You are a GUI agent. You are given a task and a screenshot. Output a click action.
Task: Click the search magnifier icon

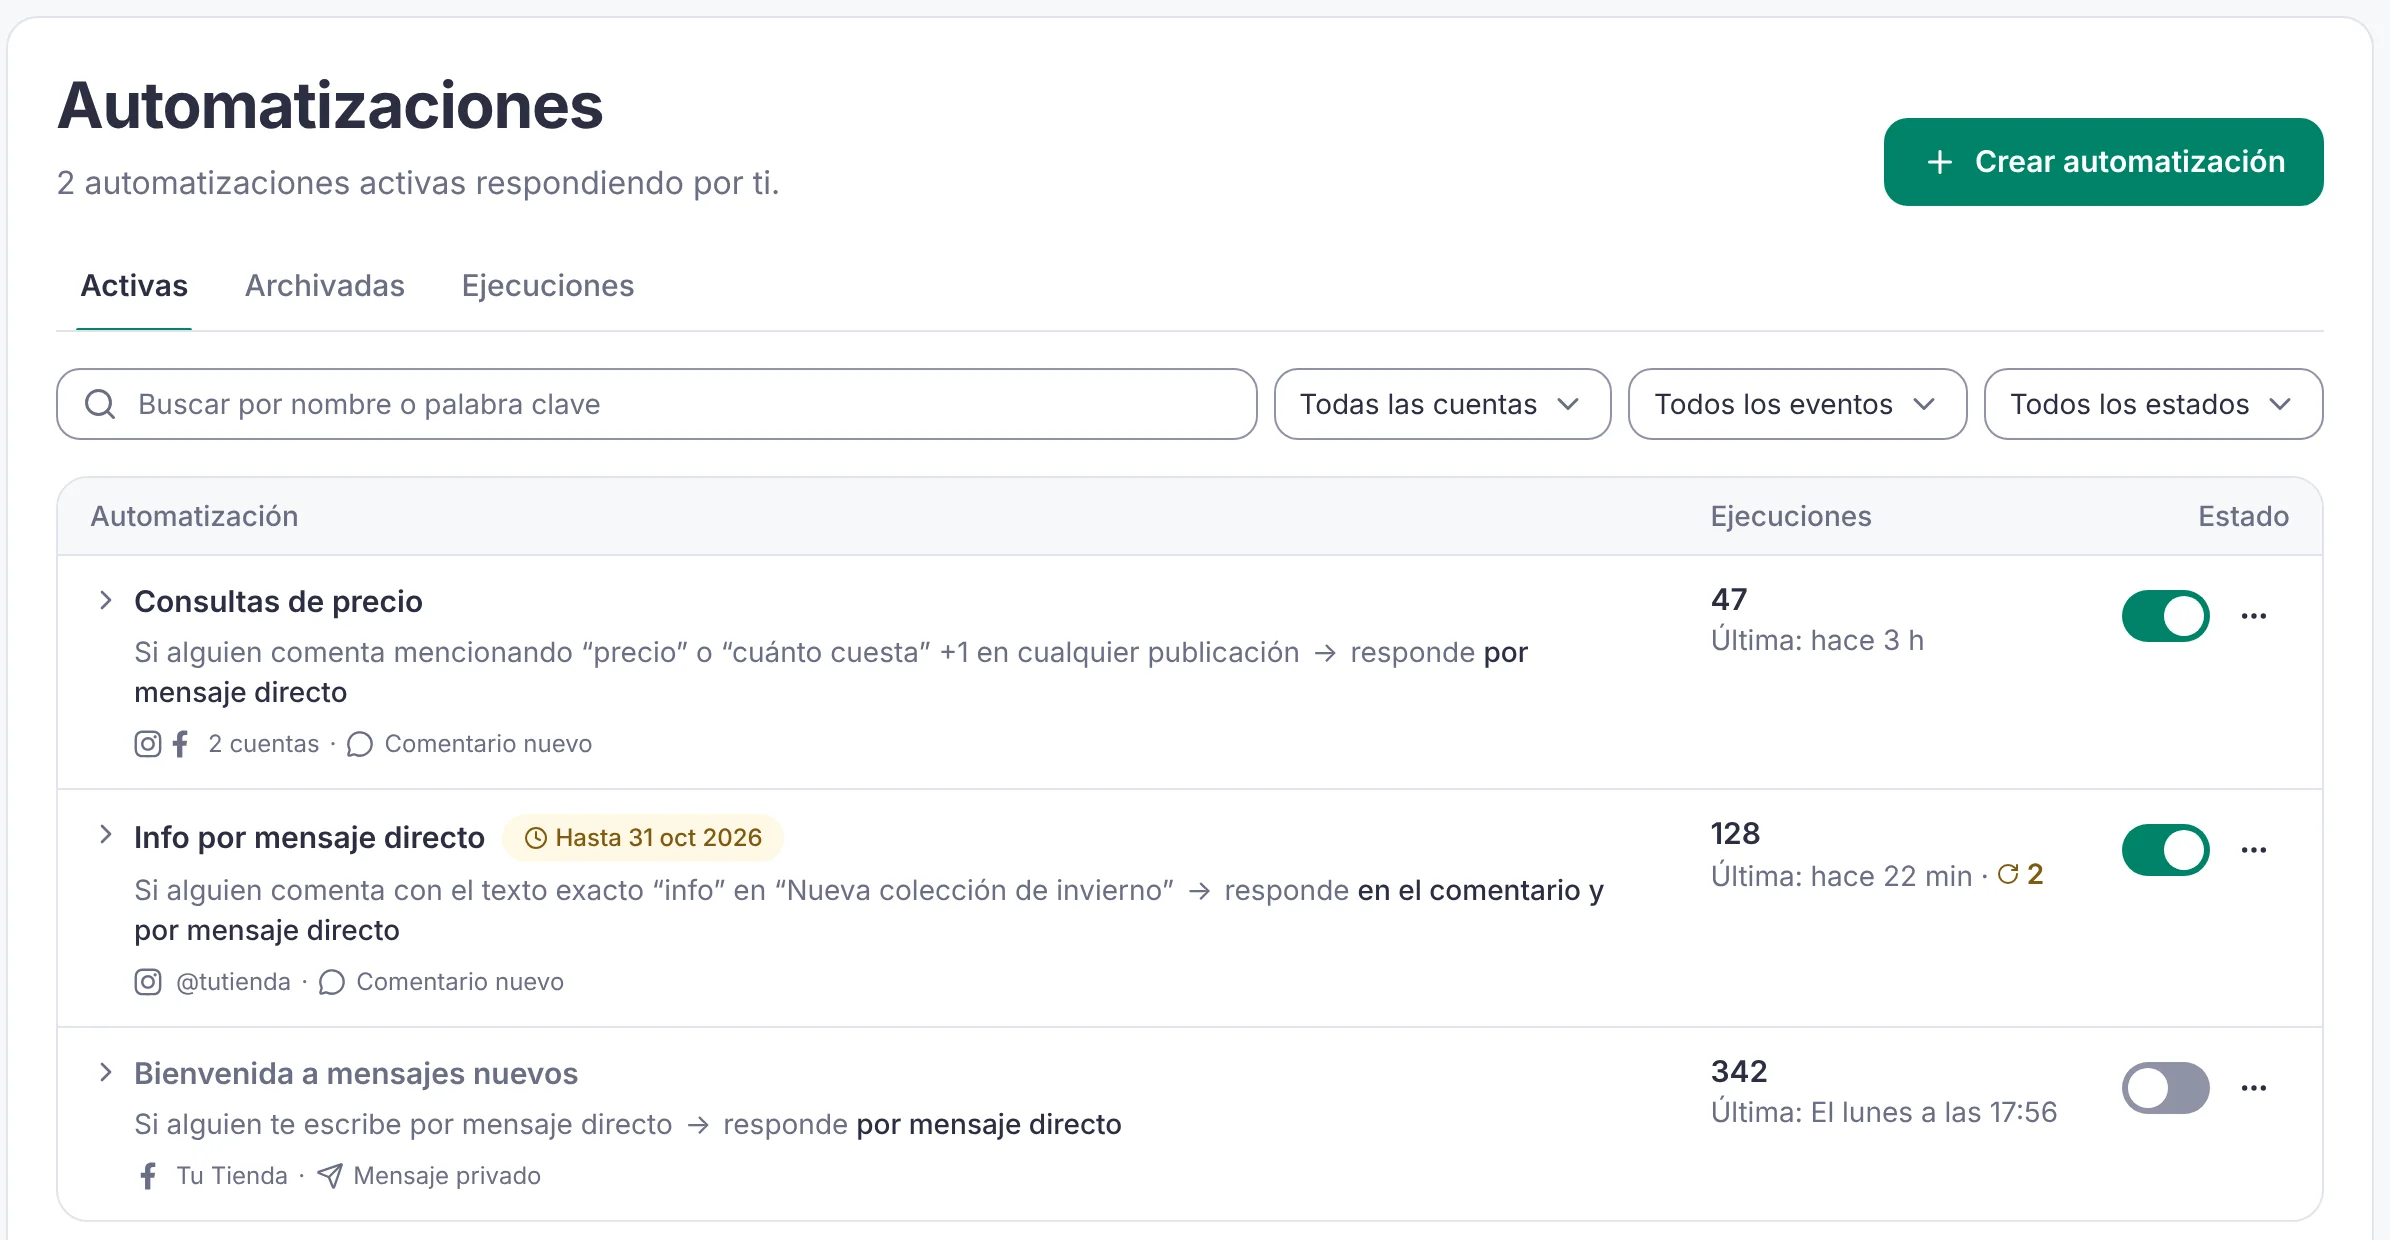click(x=100, y=404)
